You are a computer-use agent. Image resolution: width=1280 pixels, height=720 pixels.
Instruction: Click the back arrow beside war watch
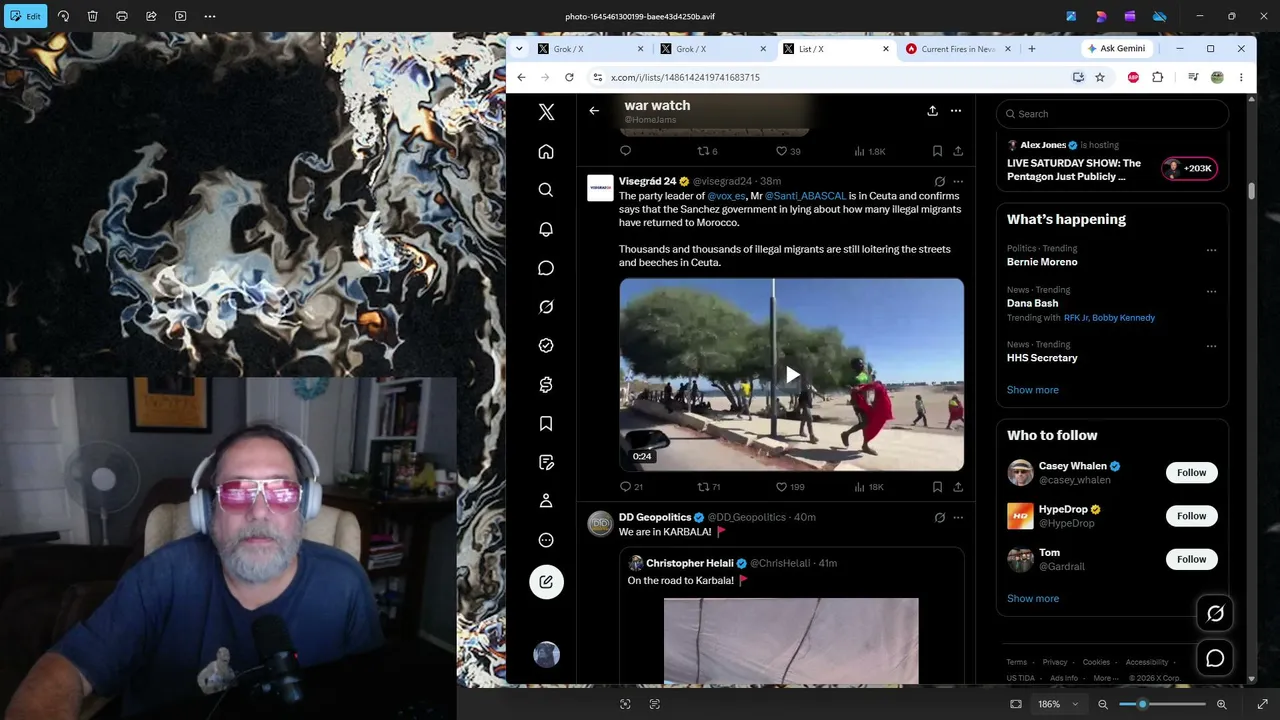[594, 111]
